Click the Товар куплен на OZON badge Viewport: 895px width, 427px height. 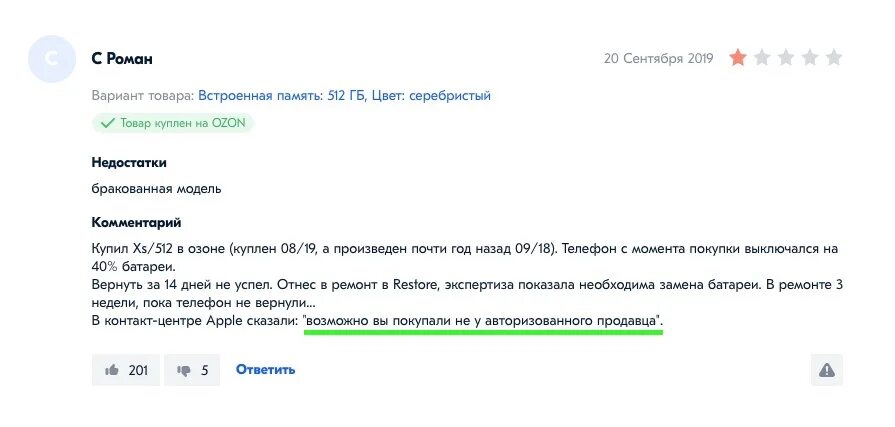click(x=172, y=123)
